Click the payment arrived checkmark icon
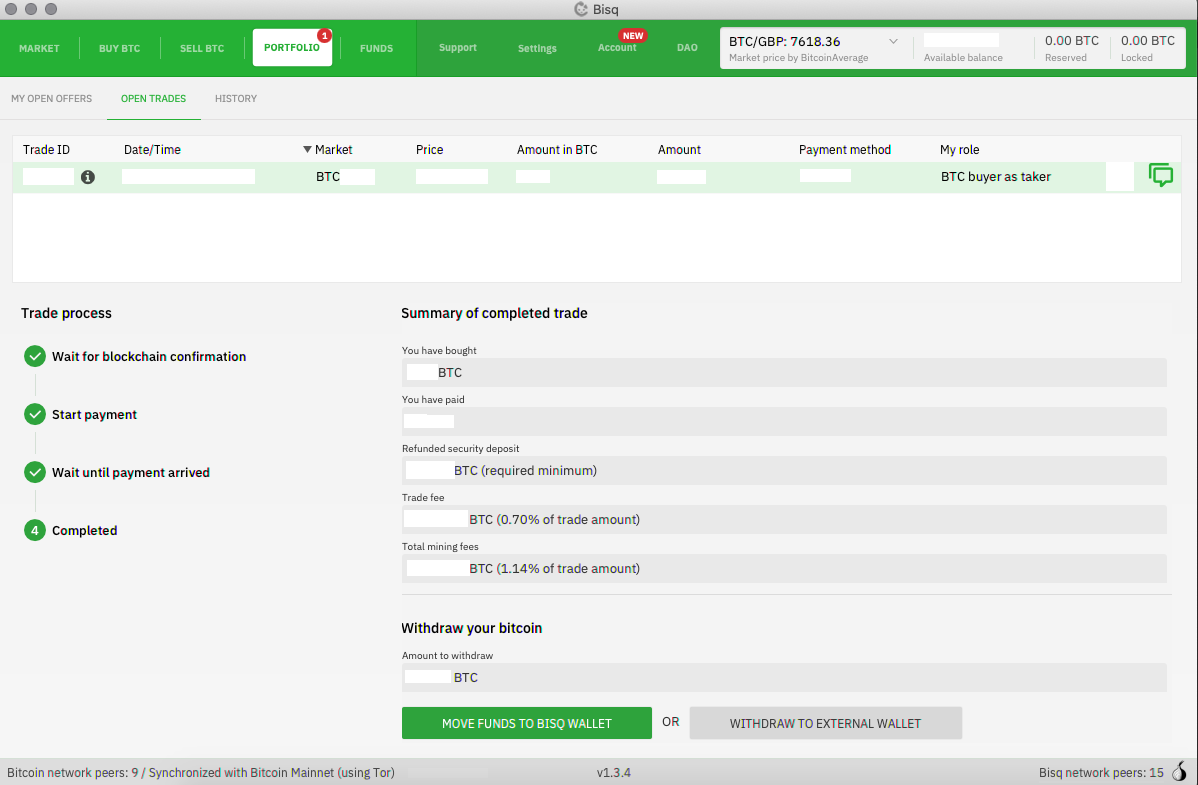The height and width of the screenshot is (785, 1198). pyautogui.click(x=34, y=472)
